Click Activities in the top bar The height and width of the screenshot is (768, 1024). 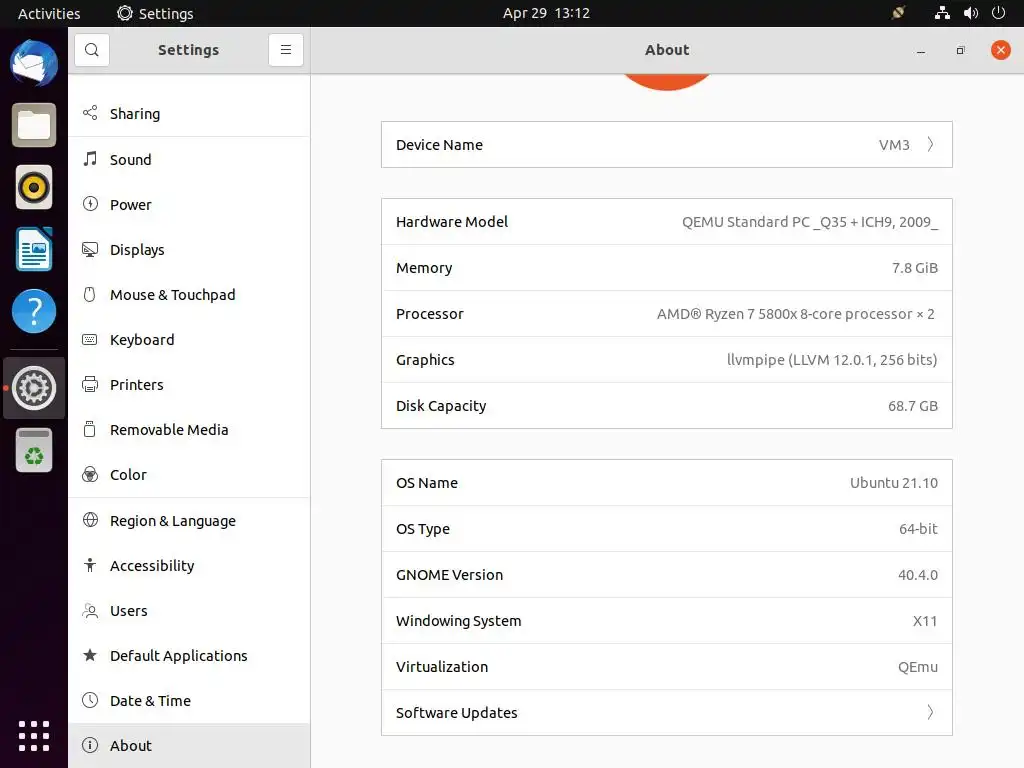[49, 13]
